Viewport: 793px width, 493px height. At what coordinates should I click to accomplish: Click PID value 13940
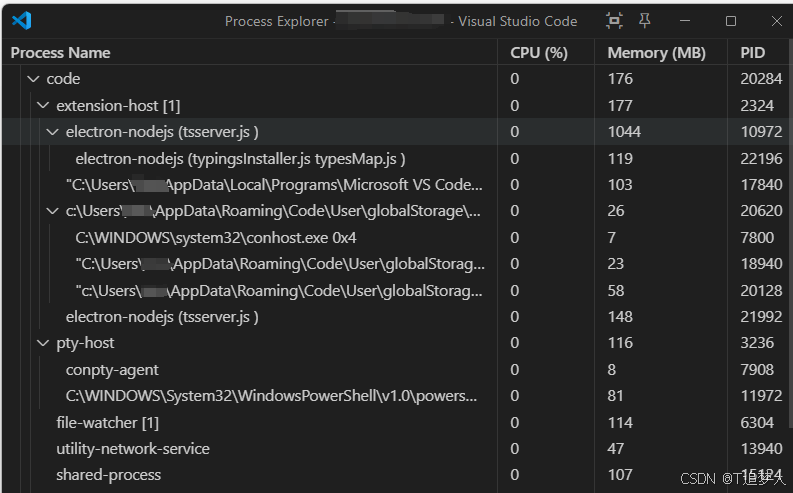pyautogui.click(x=761, y=449)
